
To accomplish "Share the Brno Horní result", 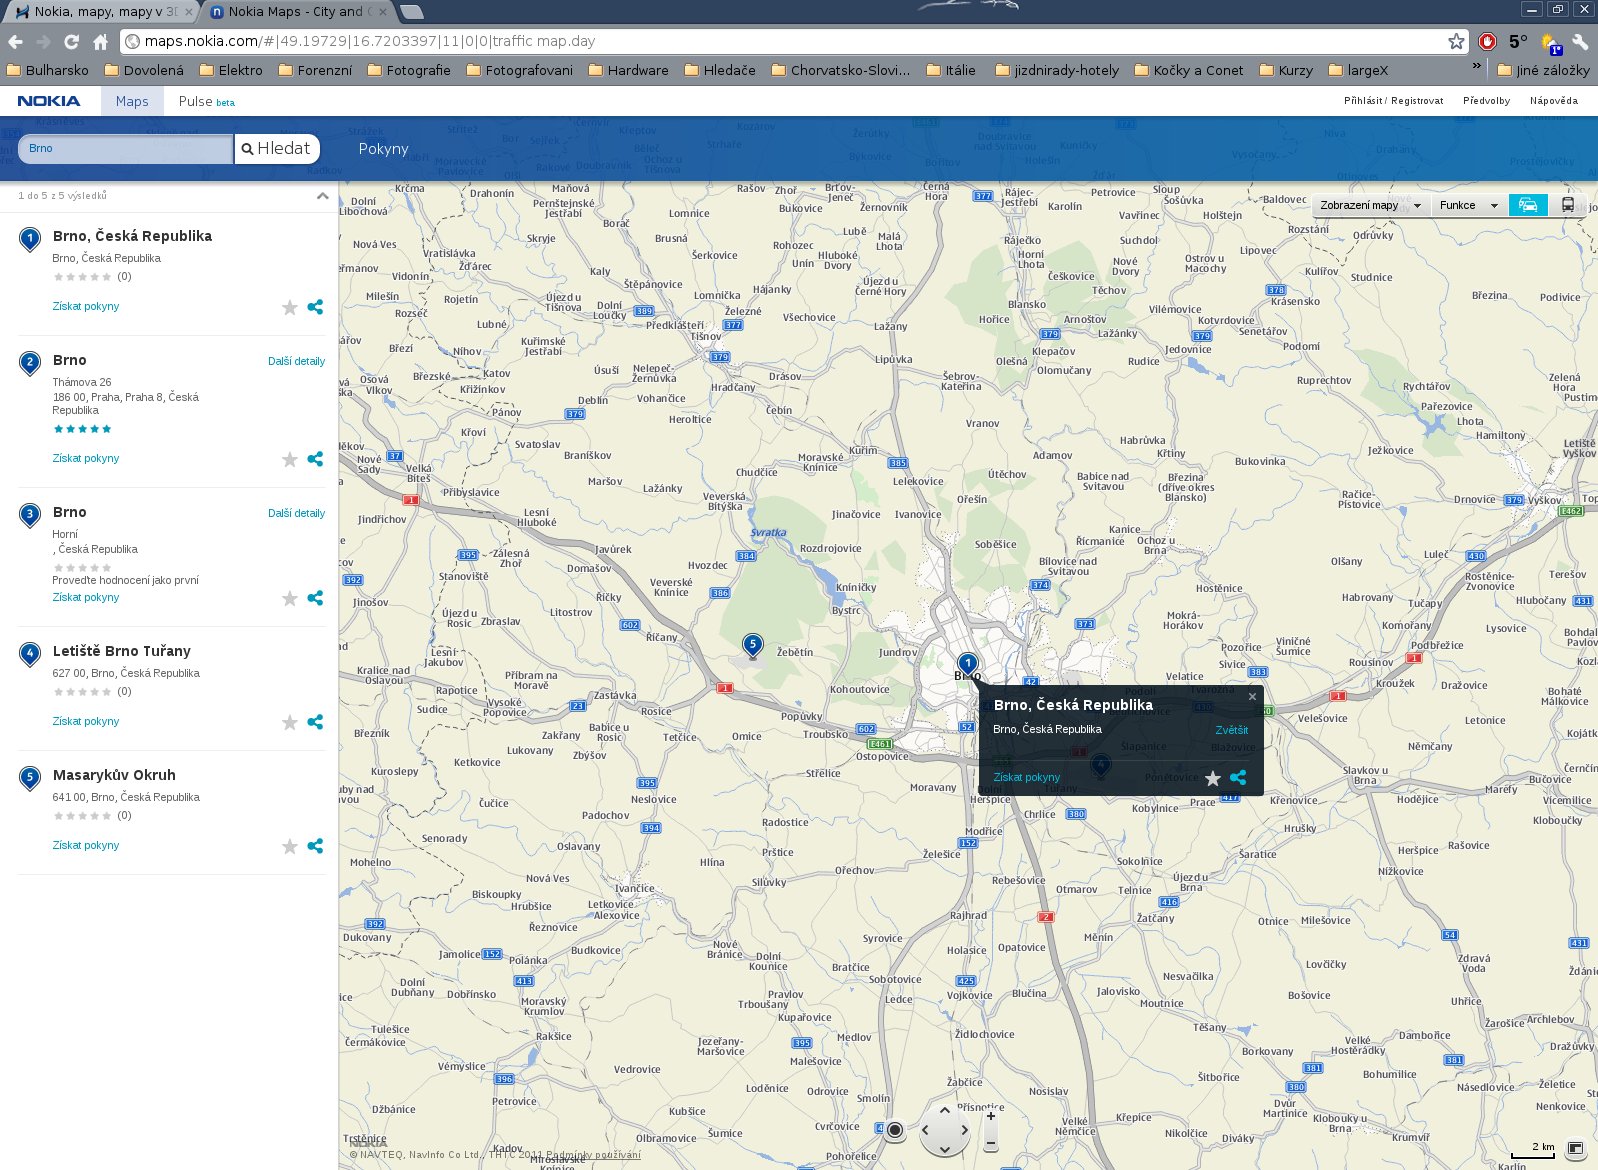I will pyautogui.click(x=315, y=598).
